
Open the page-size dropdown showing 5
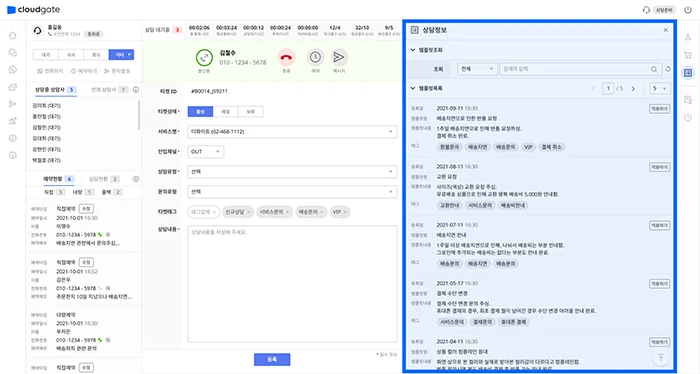(660, 88)
